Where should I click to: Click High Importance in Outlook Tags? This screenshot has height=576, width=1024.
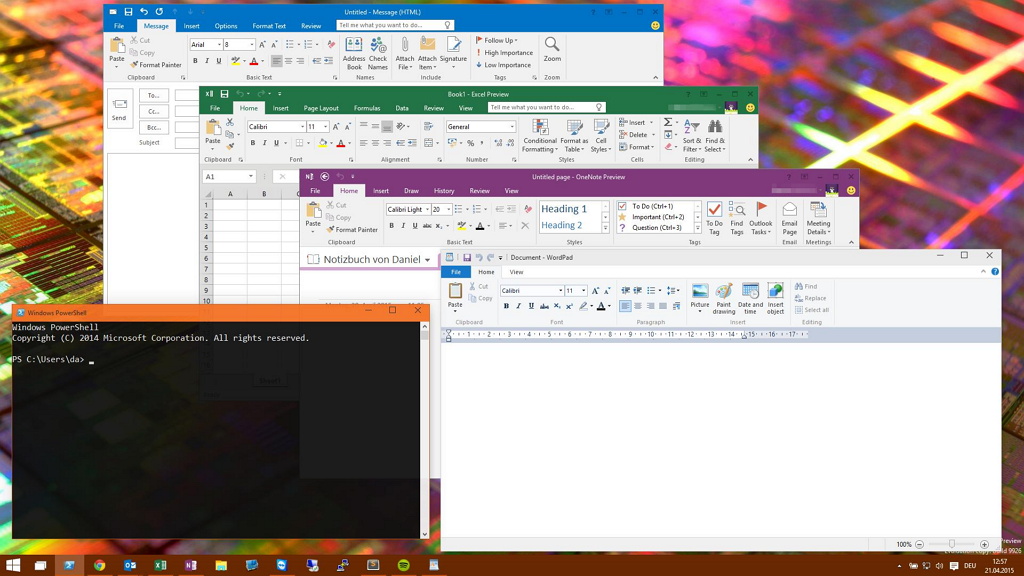tap(504, 52)
